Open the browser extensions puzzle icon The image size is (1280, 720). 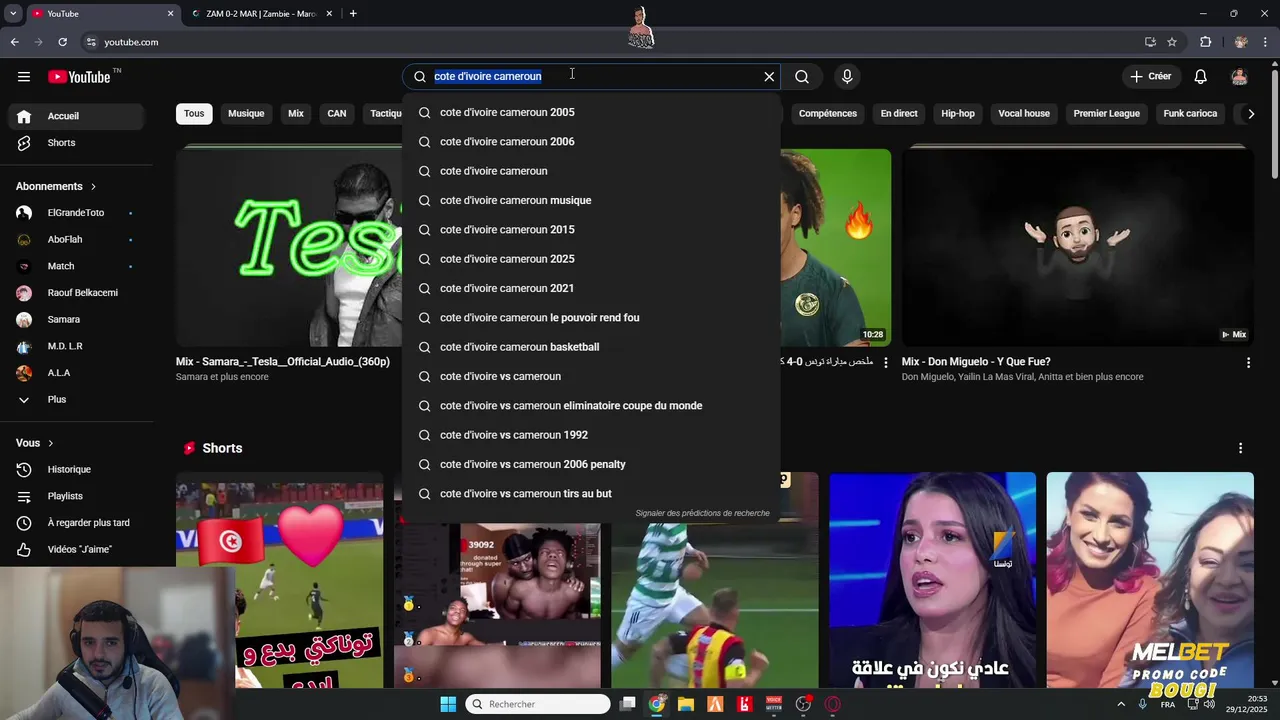(1205, 42)
